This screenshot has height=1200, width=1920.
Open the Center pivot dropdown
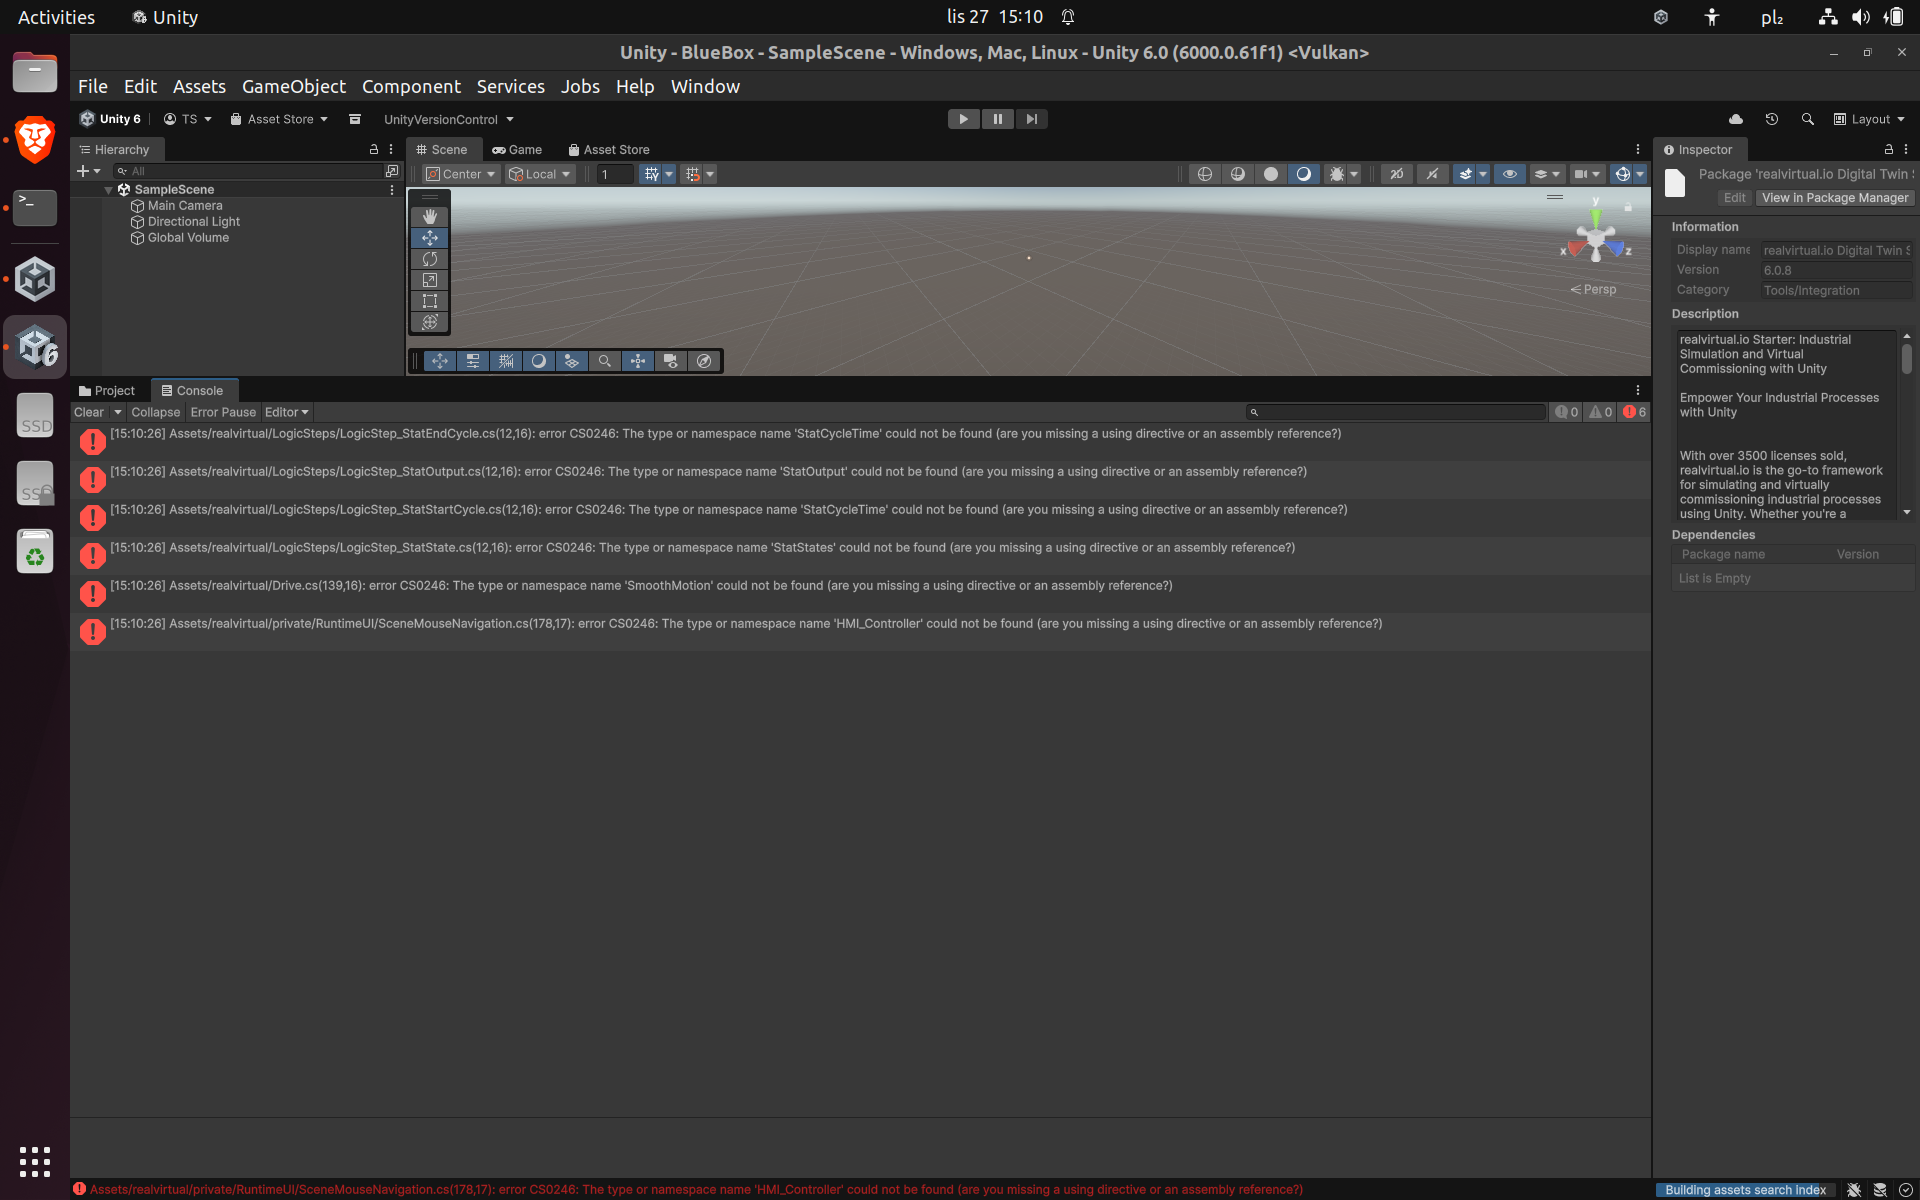pos(461,174)
